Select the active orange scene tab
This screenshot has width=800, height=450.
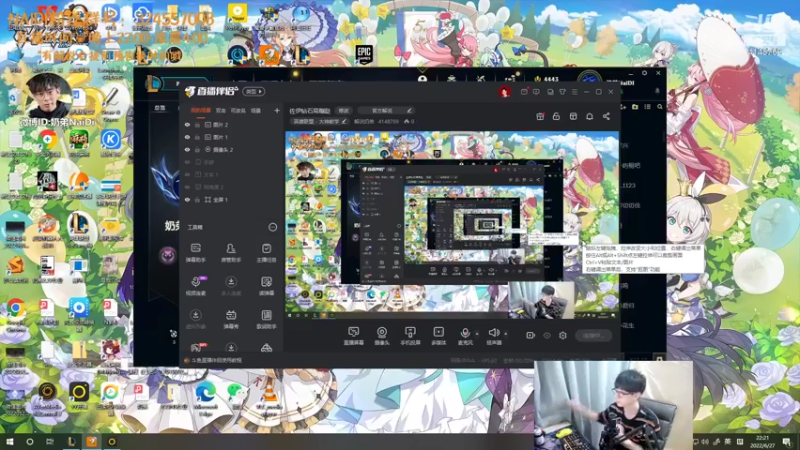(x=201, y=110)
